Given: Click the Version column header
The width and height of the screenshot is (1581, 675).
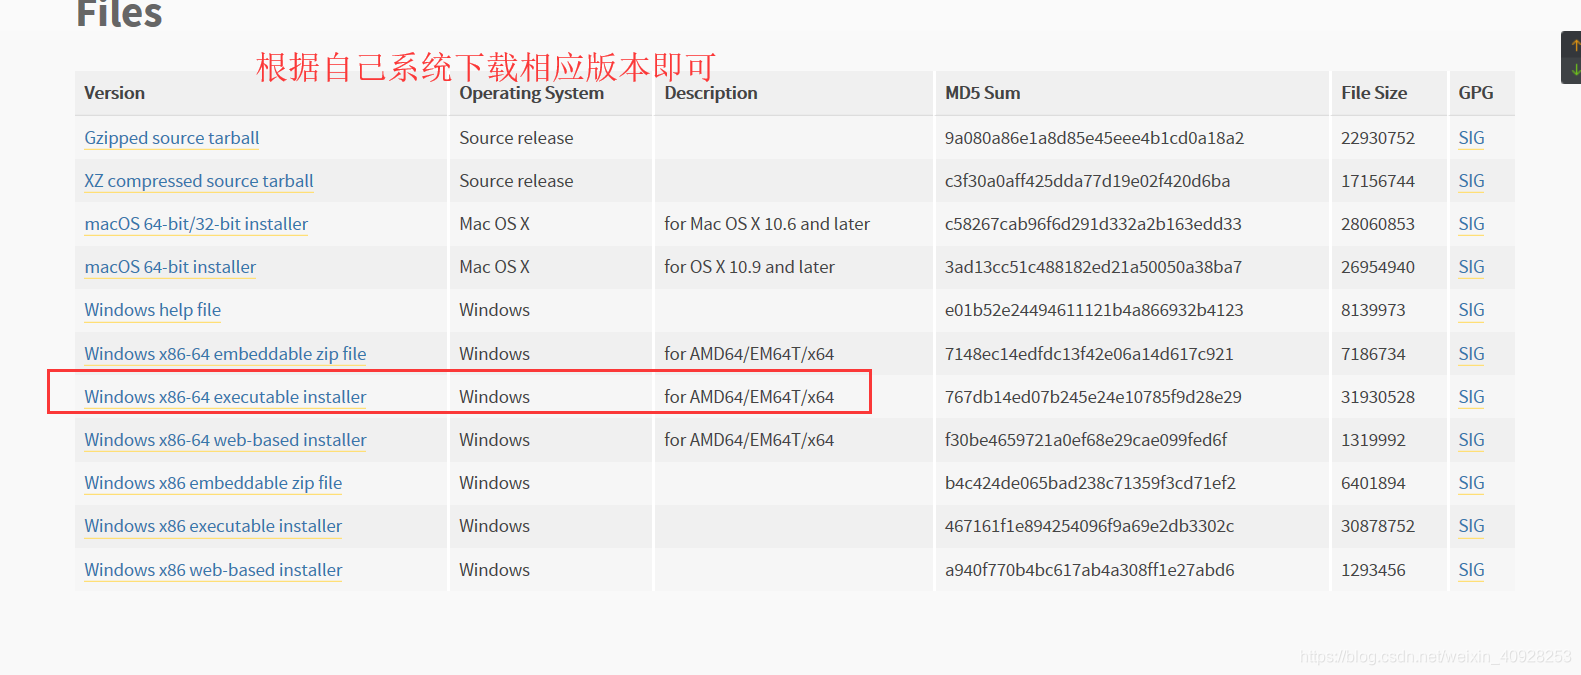Looking at the screenshot, I should [x=114, y=93].
